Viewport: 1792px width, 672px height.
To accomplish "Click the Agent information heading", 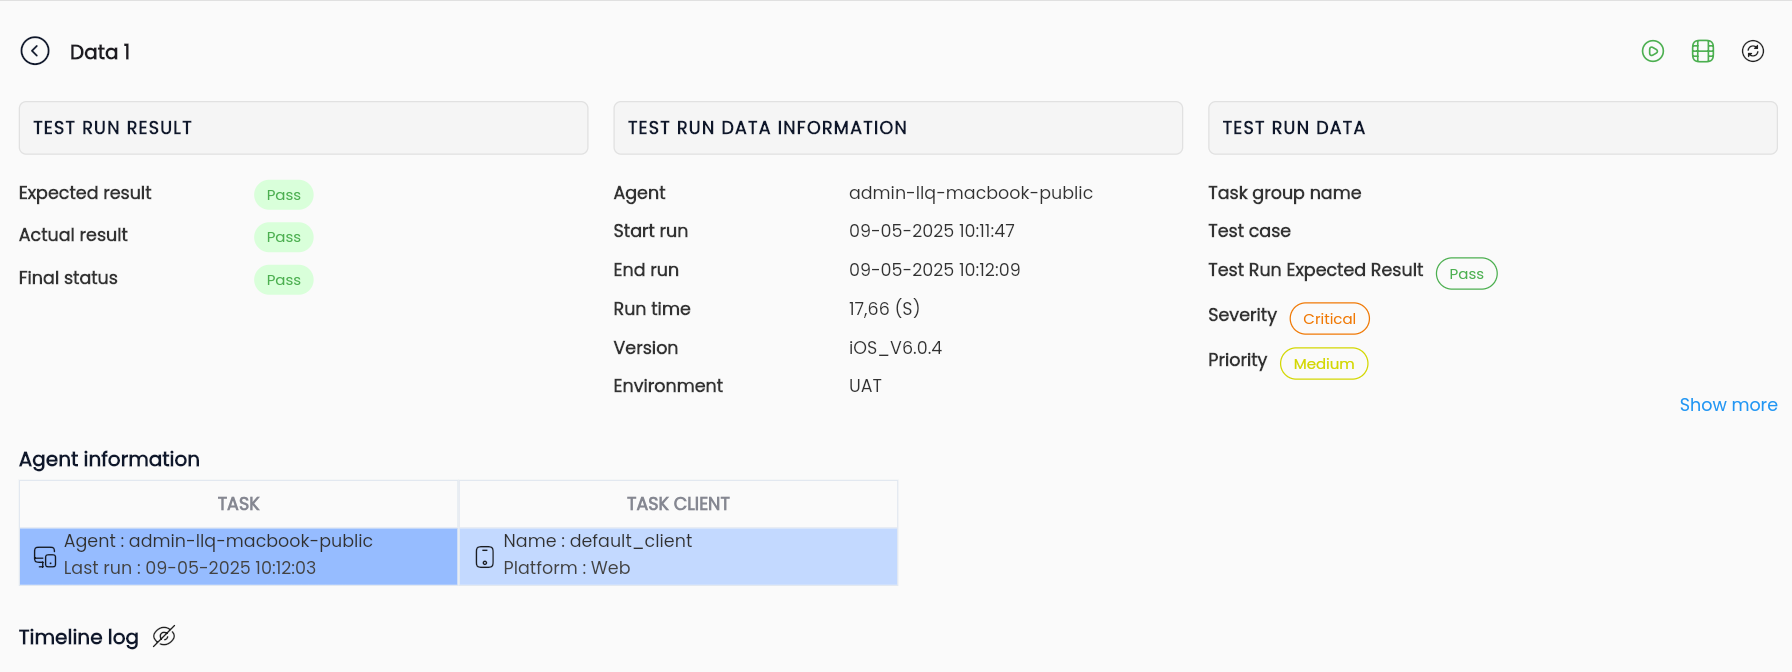I will coord(109,459).
